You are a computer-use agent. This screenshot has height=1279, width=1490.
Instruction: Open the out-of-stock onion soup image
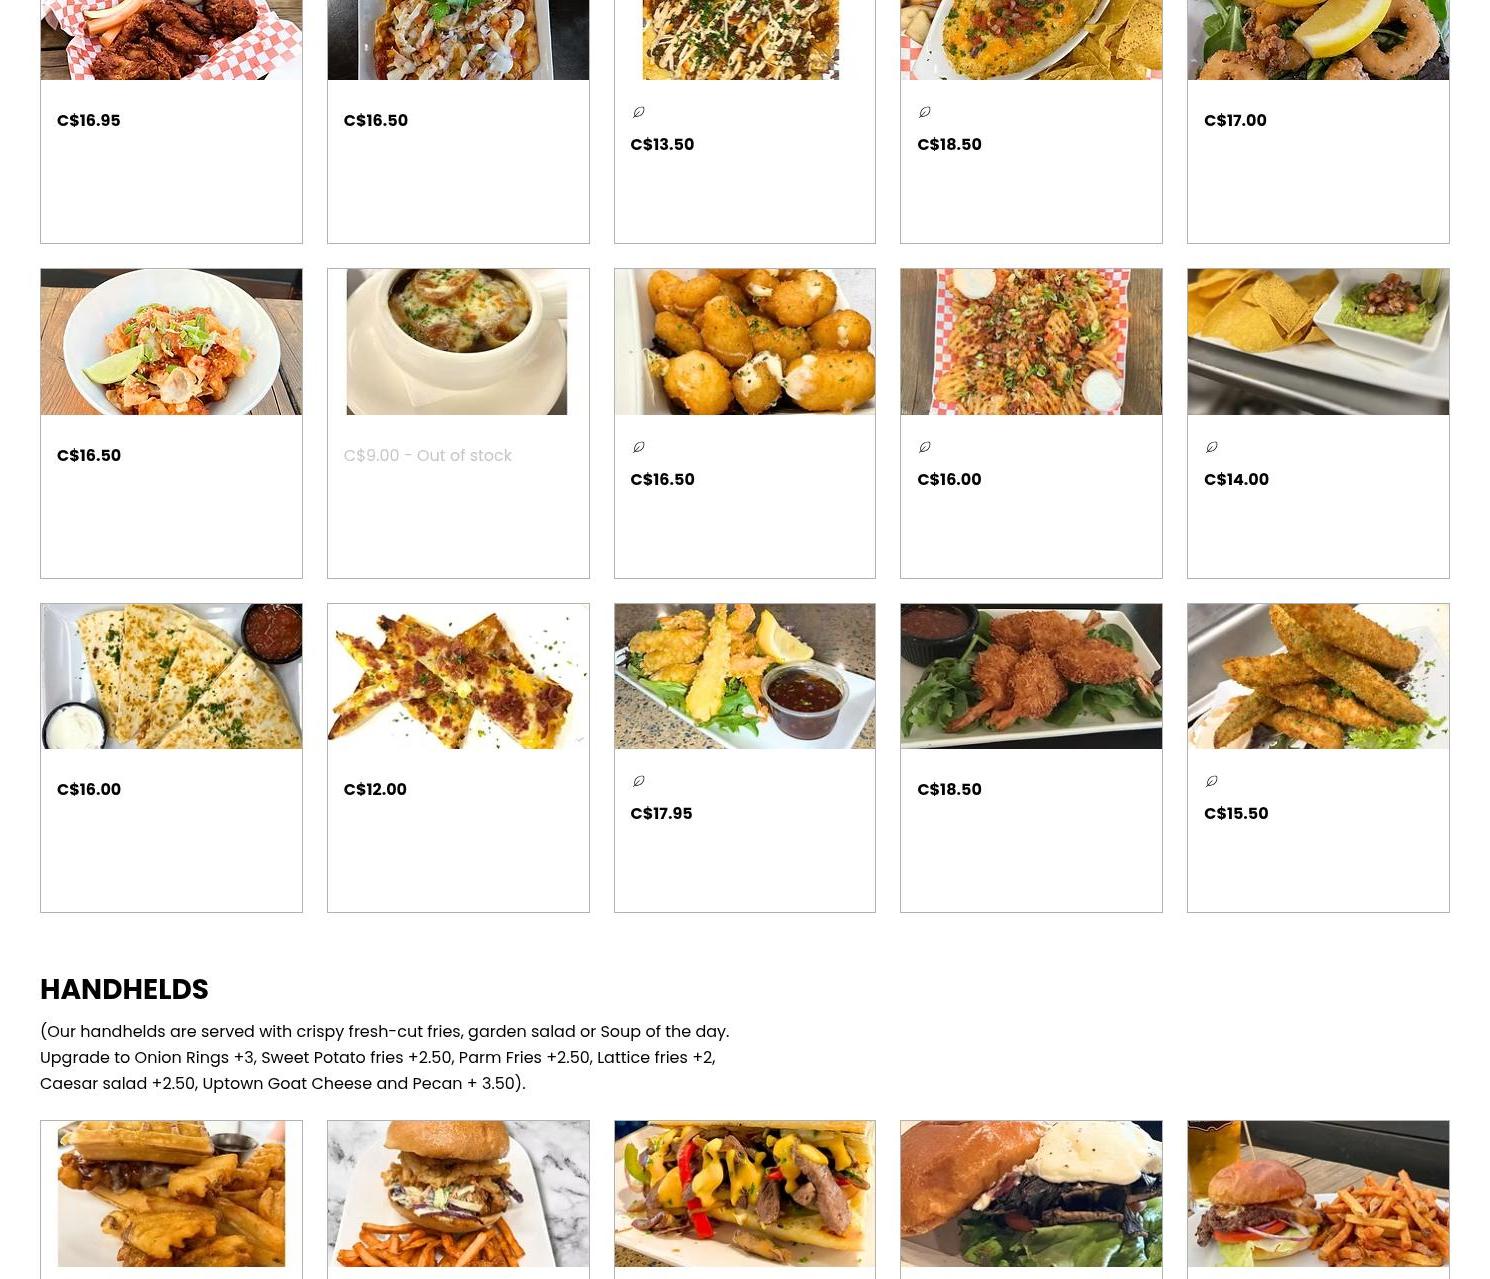(458, 342)
